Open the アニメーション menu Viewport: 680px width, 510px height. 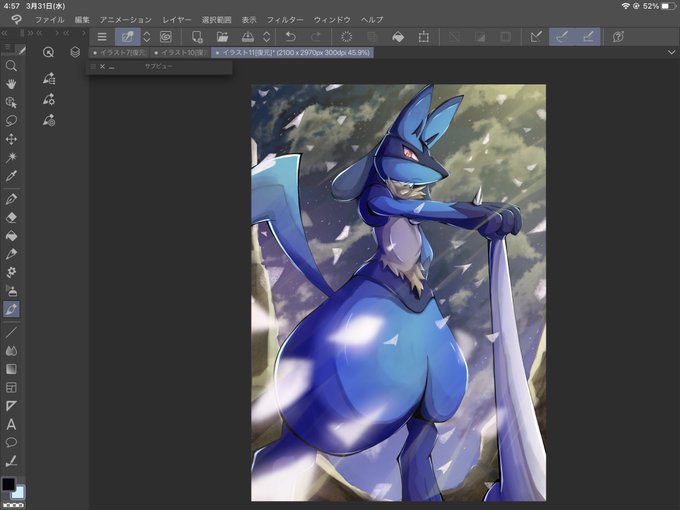coord(126,20)
